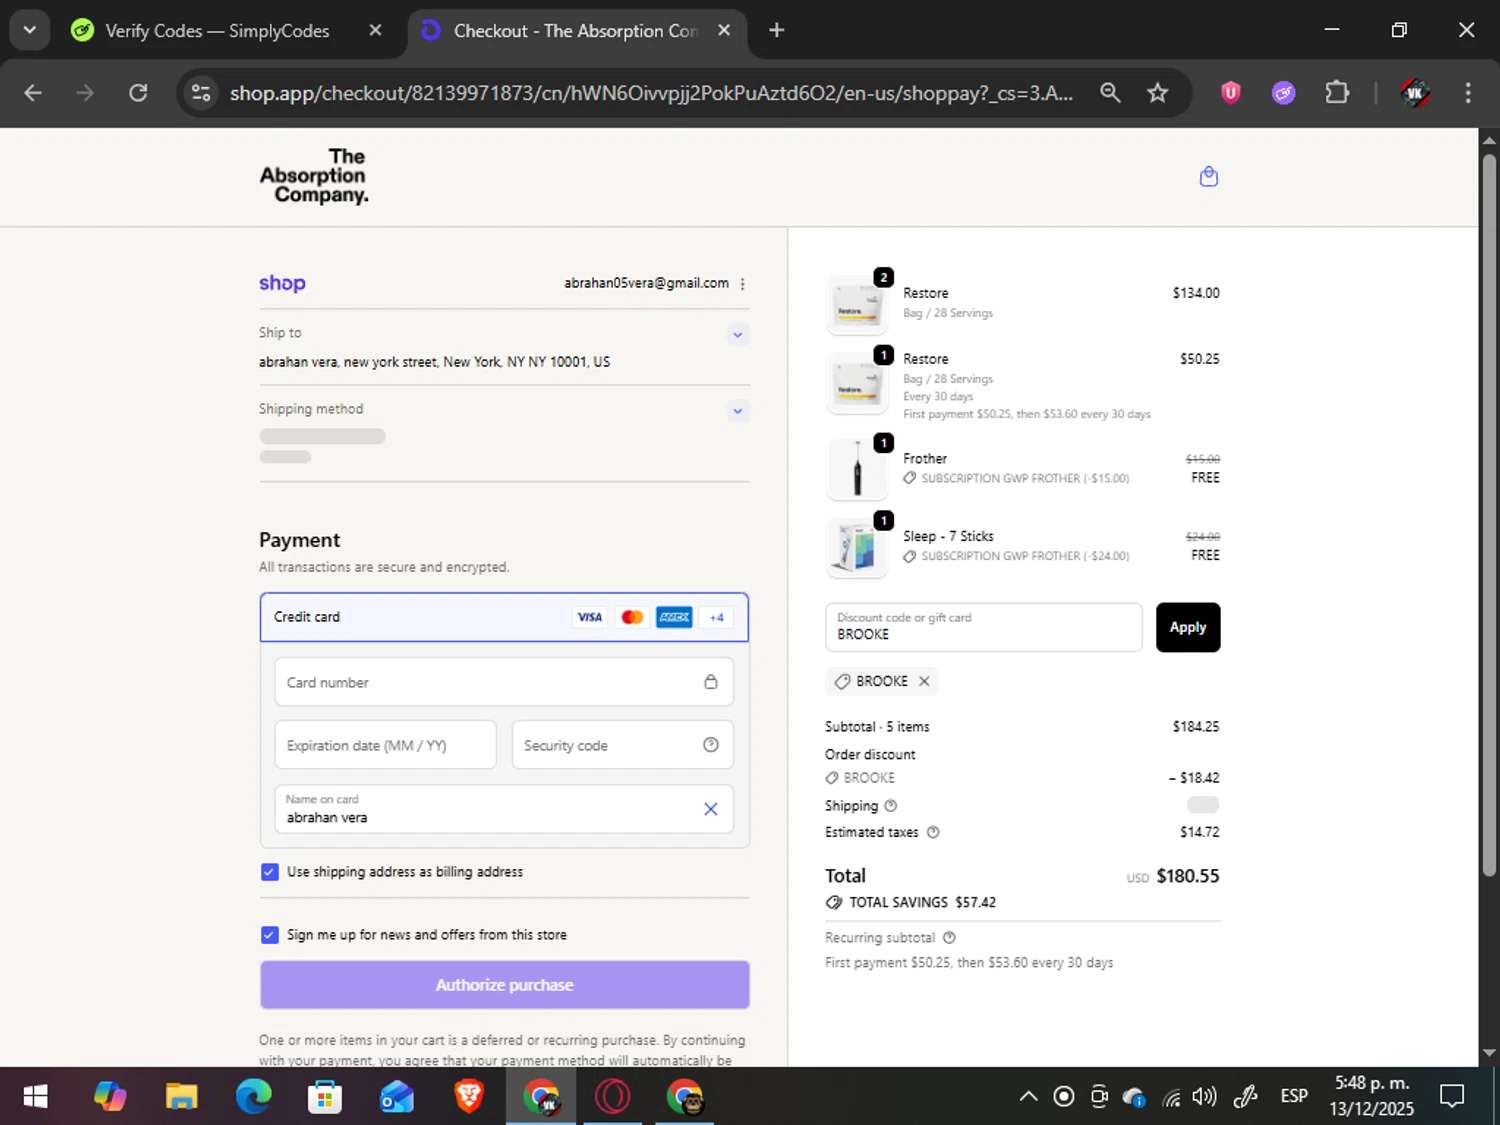
Task: Focus the Card number field
Action: (504, 682)
